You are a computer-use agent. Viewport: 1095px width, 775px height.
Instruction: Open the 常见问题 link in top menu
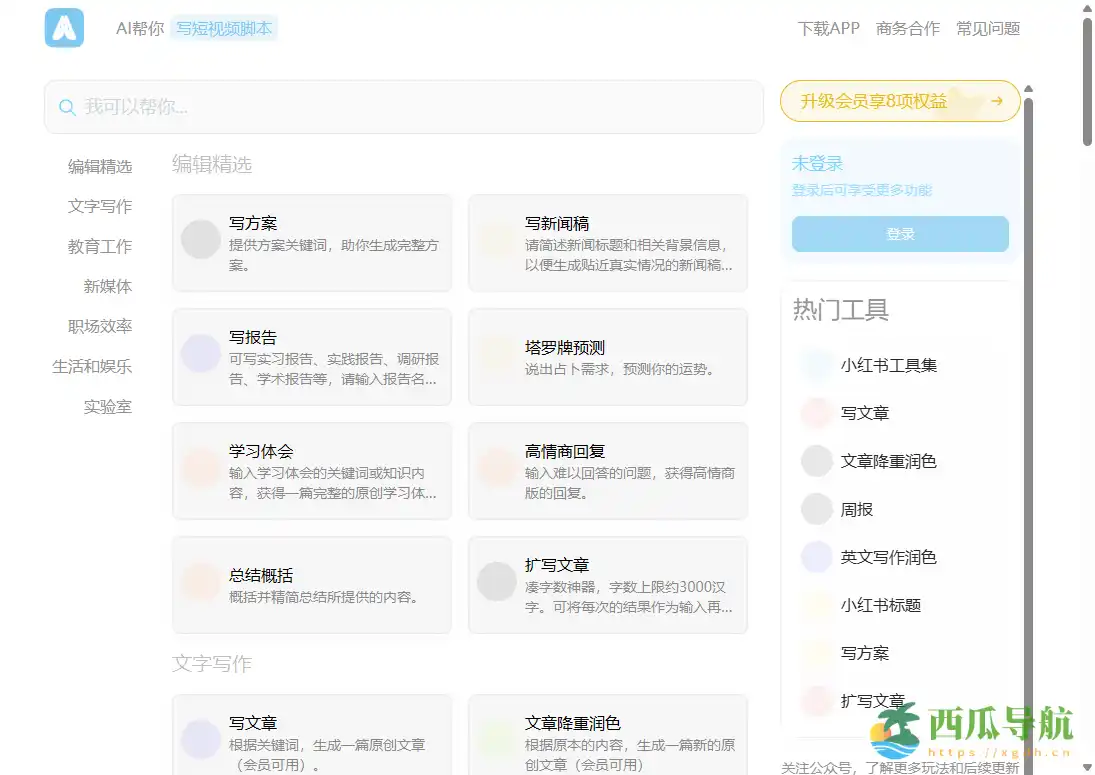coord(987,29)
